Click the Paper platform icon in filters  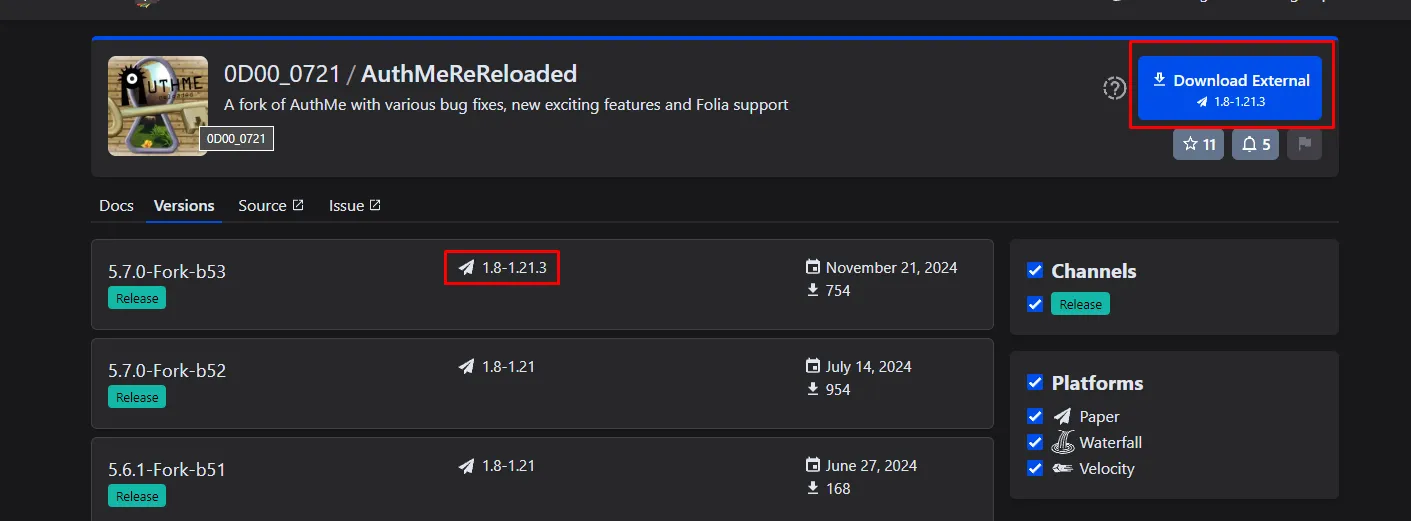tap(1062, 416)
